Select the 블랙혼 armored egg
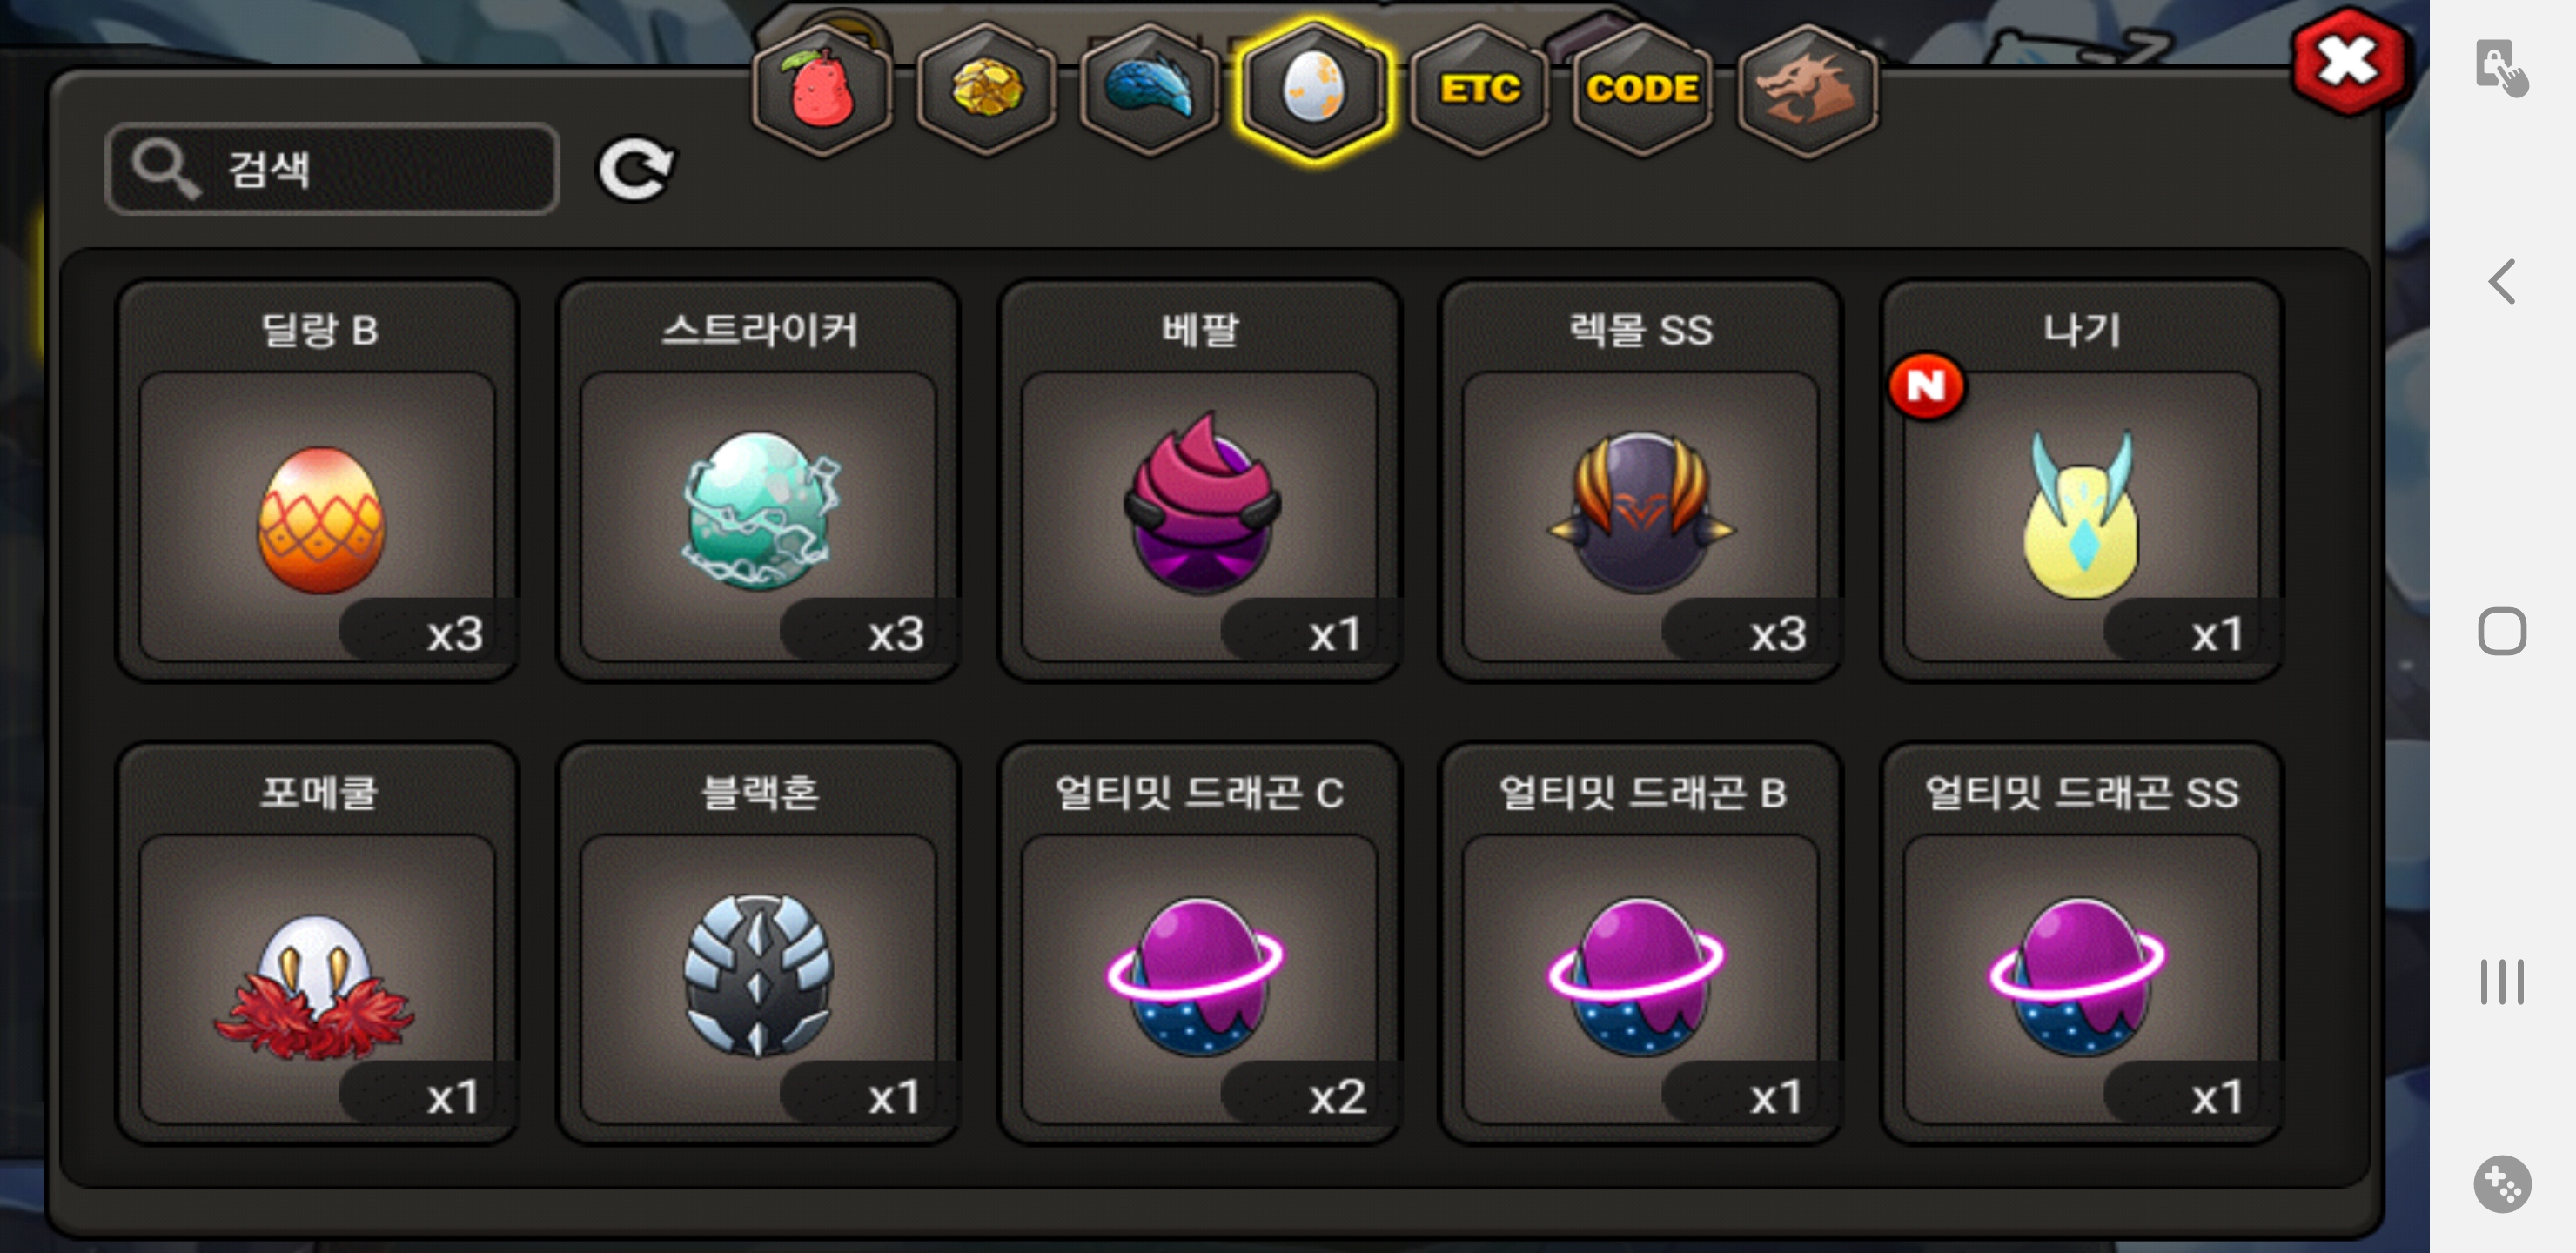Screen dimensions: 2576x1253 point(759,943)
